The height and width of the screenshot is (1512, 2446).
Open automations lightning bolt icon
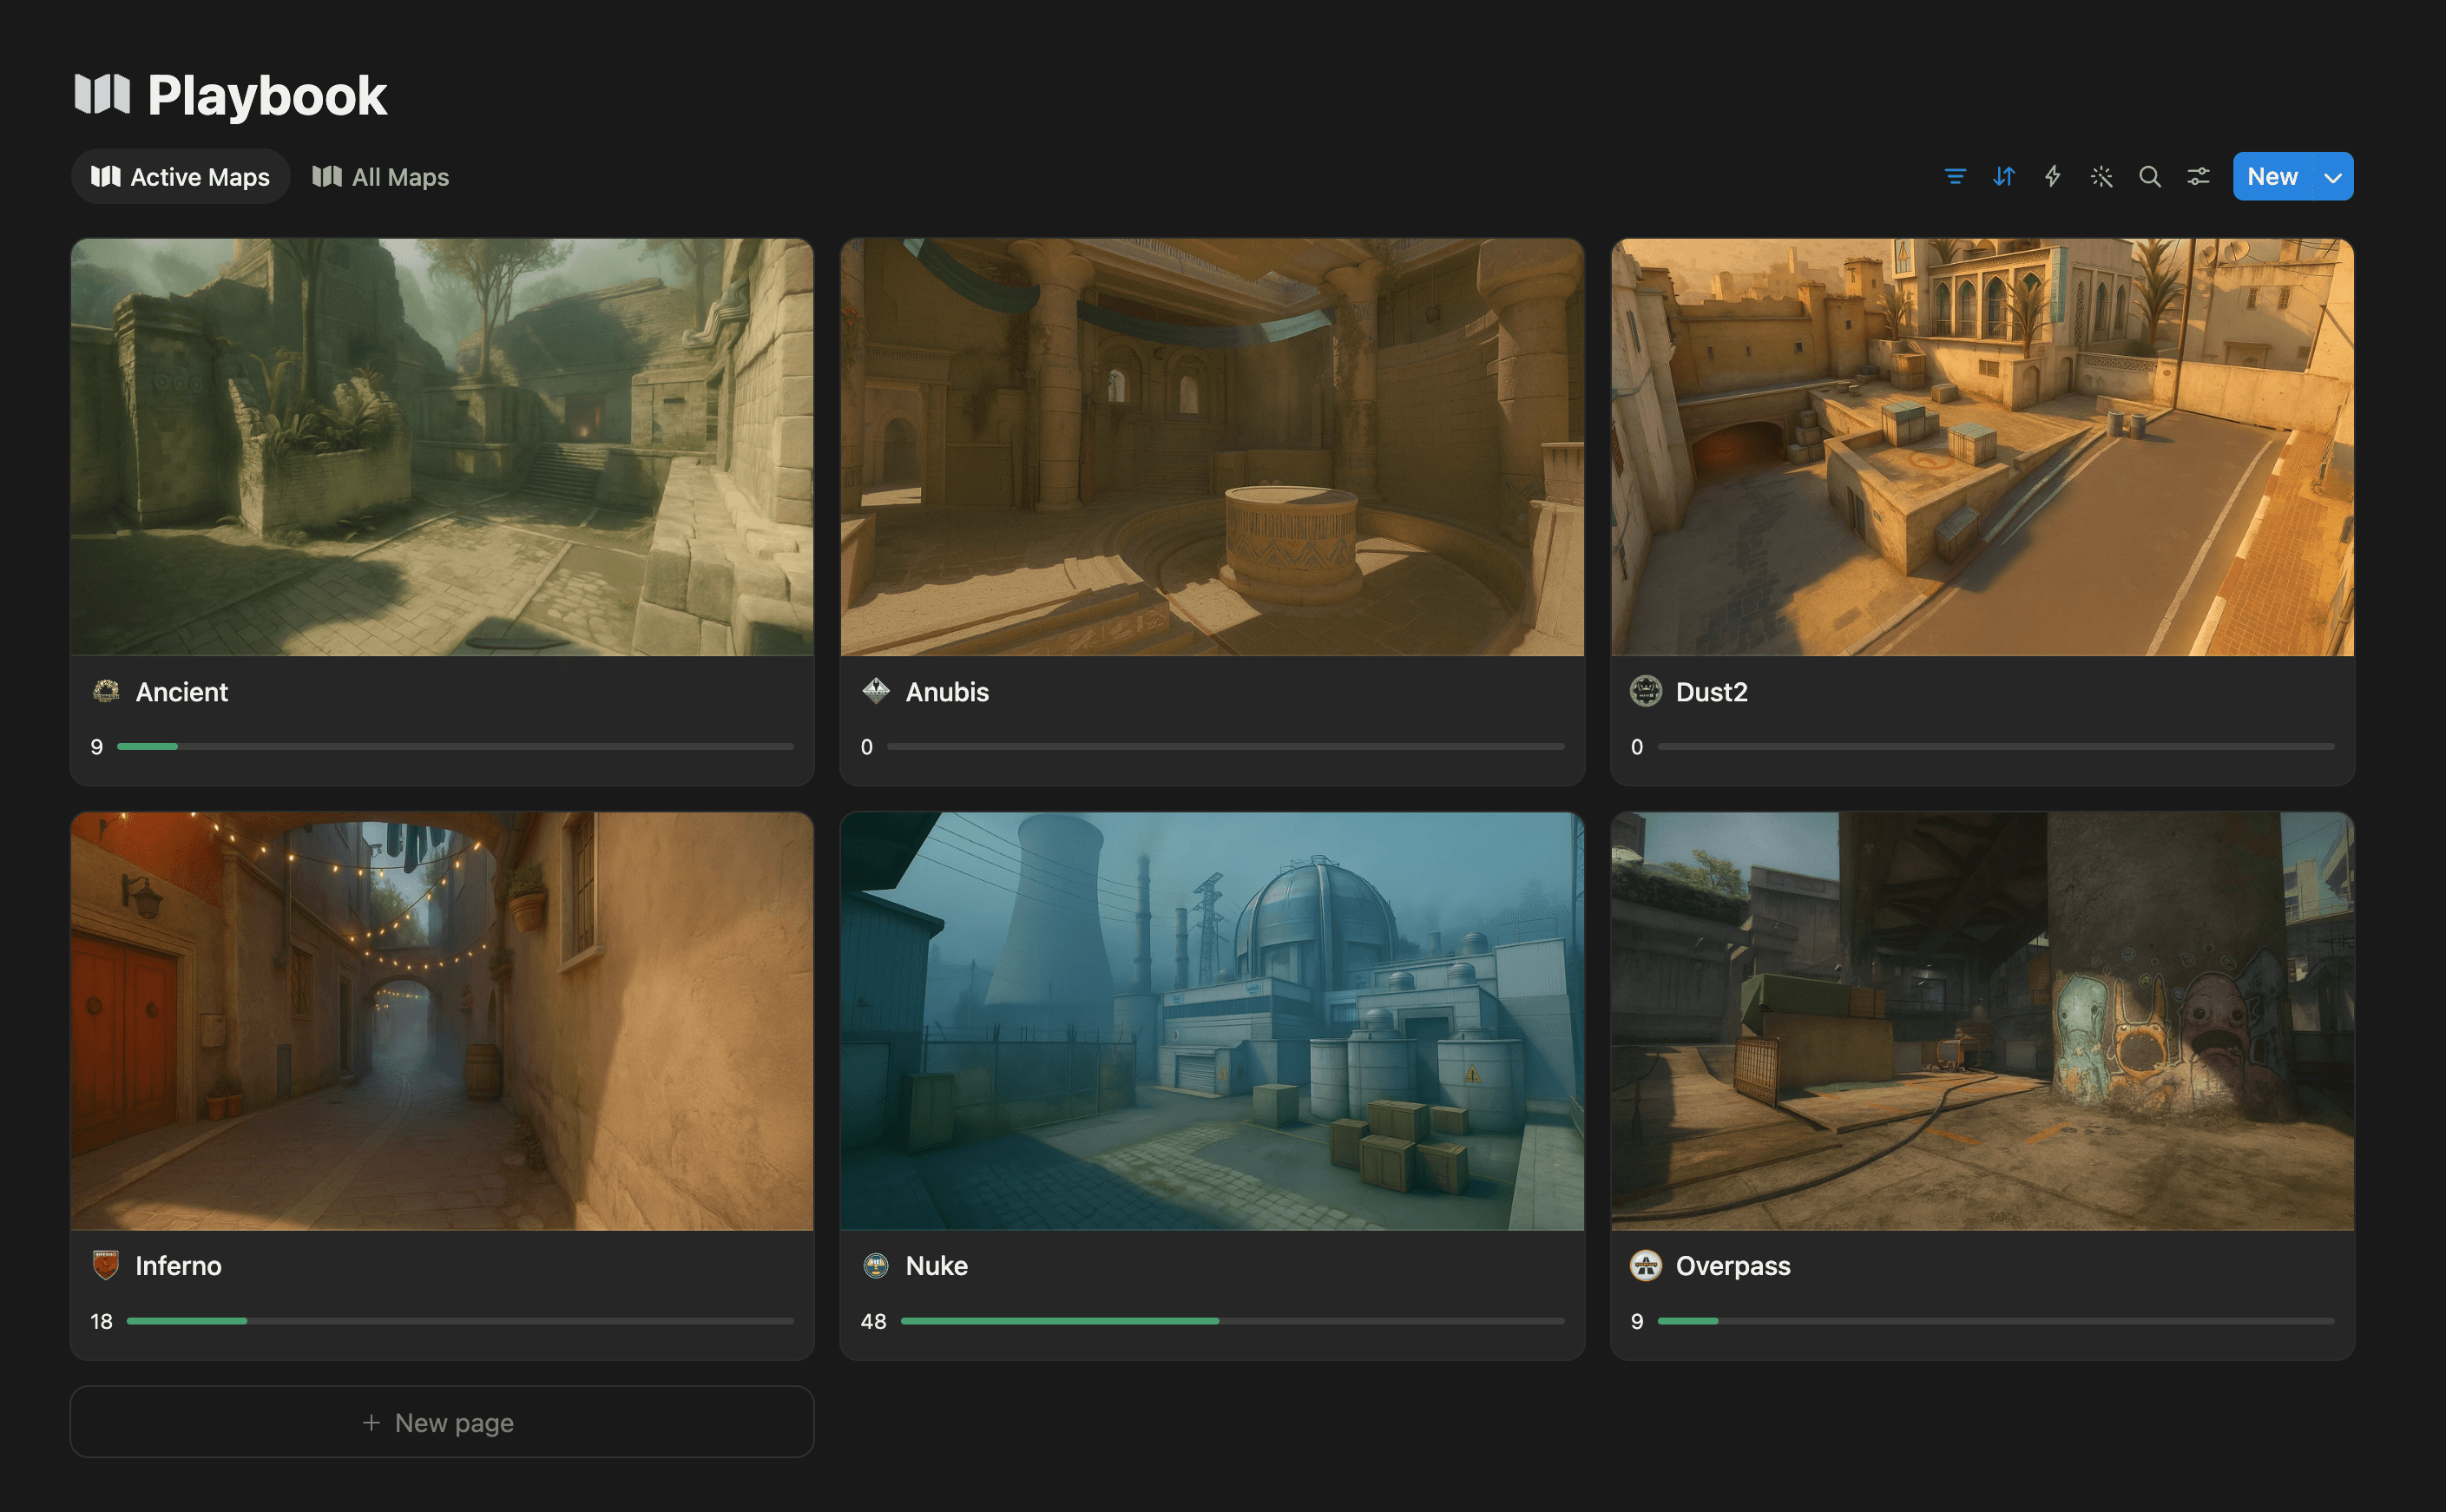(x=2053, y=177)
